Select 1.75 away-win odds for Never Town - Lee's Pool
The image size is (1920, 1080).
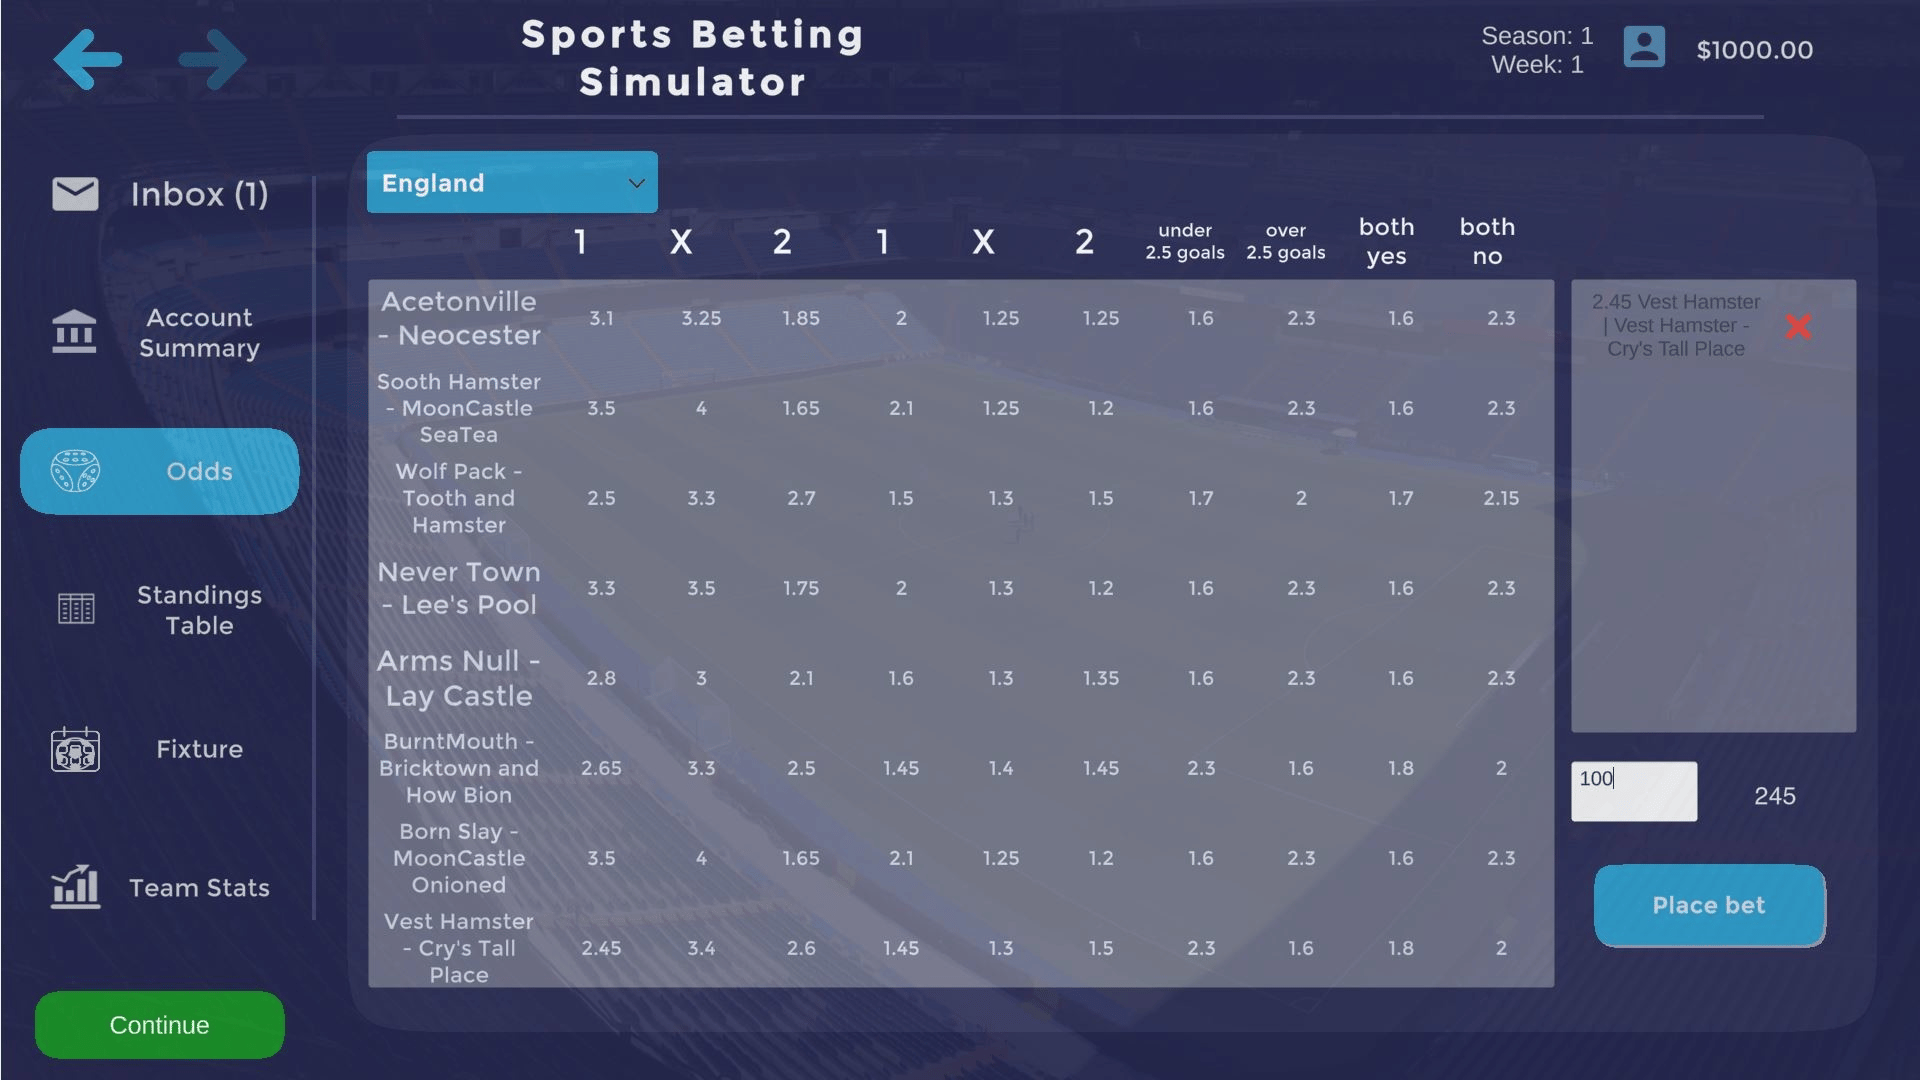801,588
